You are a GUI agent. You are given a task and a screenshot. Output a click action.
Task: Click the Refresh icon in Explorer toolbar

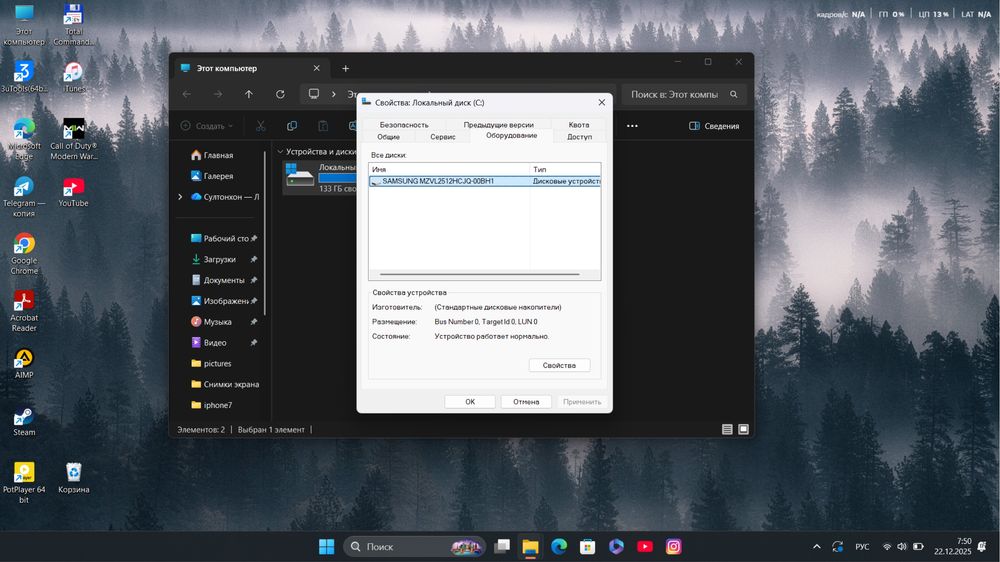coord(280,94)
